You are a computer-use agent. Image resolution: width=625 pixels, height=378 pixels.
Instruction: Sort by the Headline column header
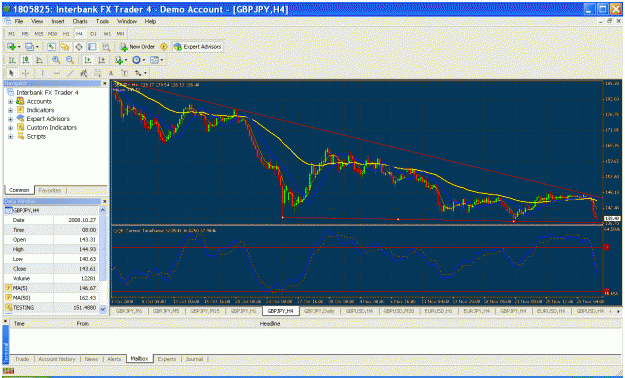tap(270, 324)
